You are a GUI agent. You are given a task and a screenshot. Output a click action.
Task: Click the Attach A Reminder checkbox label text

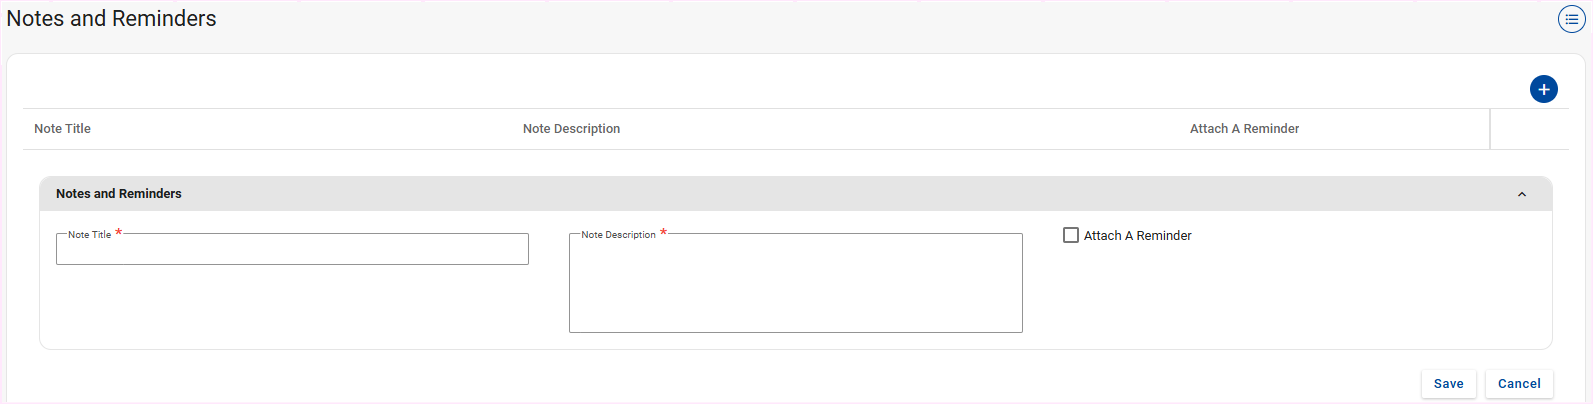pos(1137,236)
